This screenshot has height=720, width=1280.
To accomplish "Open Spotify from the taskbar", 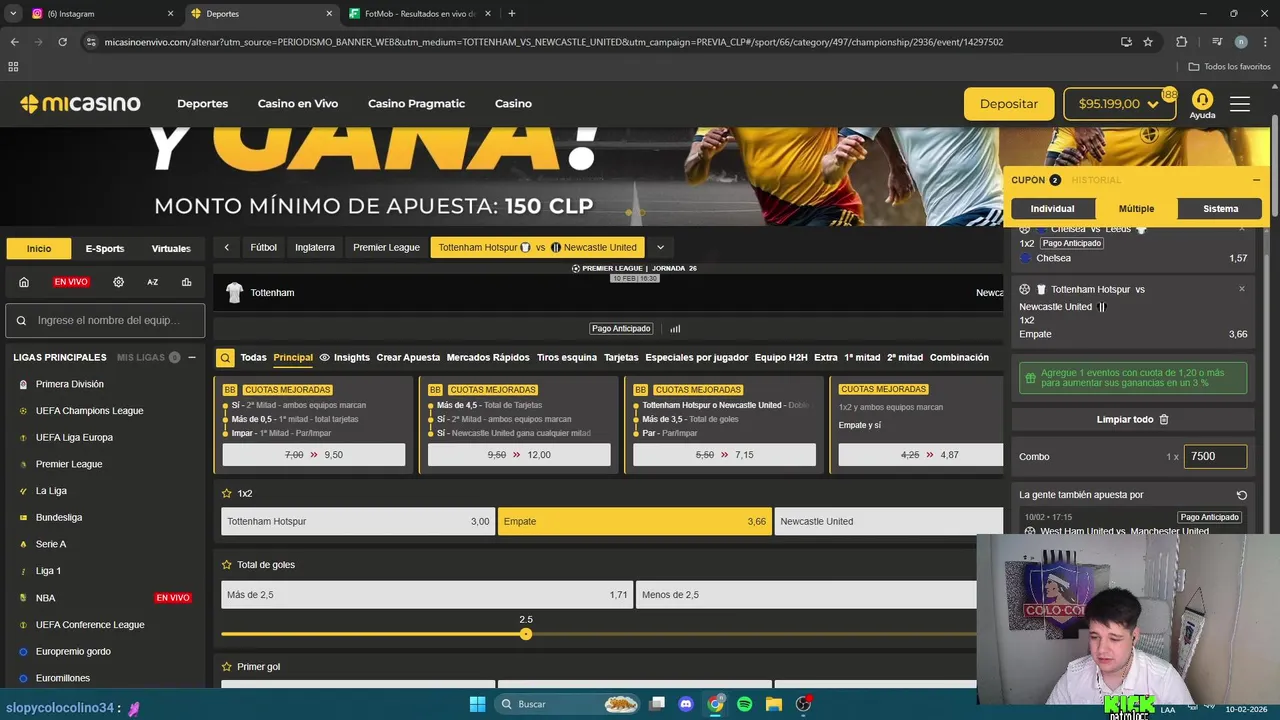I will tap(744, 704).
